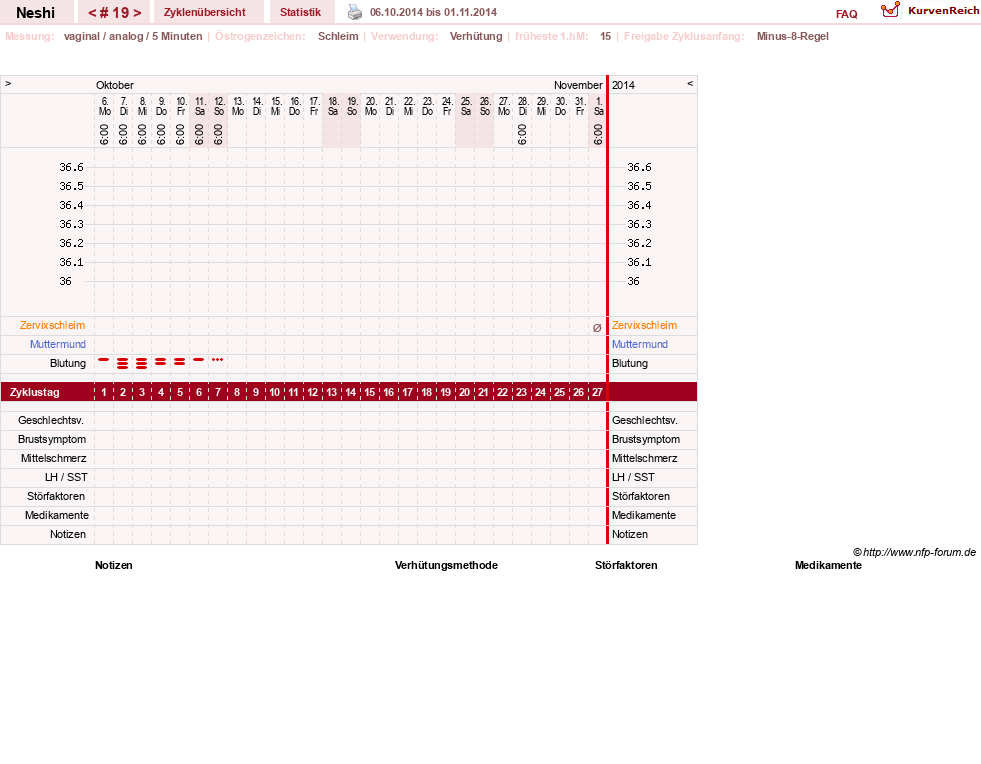Go to previous cycle with left angle bracket
Viewport: 981px width, 764px height.
pyautogui.click(x=92, y=13)
